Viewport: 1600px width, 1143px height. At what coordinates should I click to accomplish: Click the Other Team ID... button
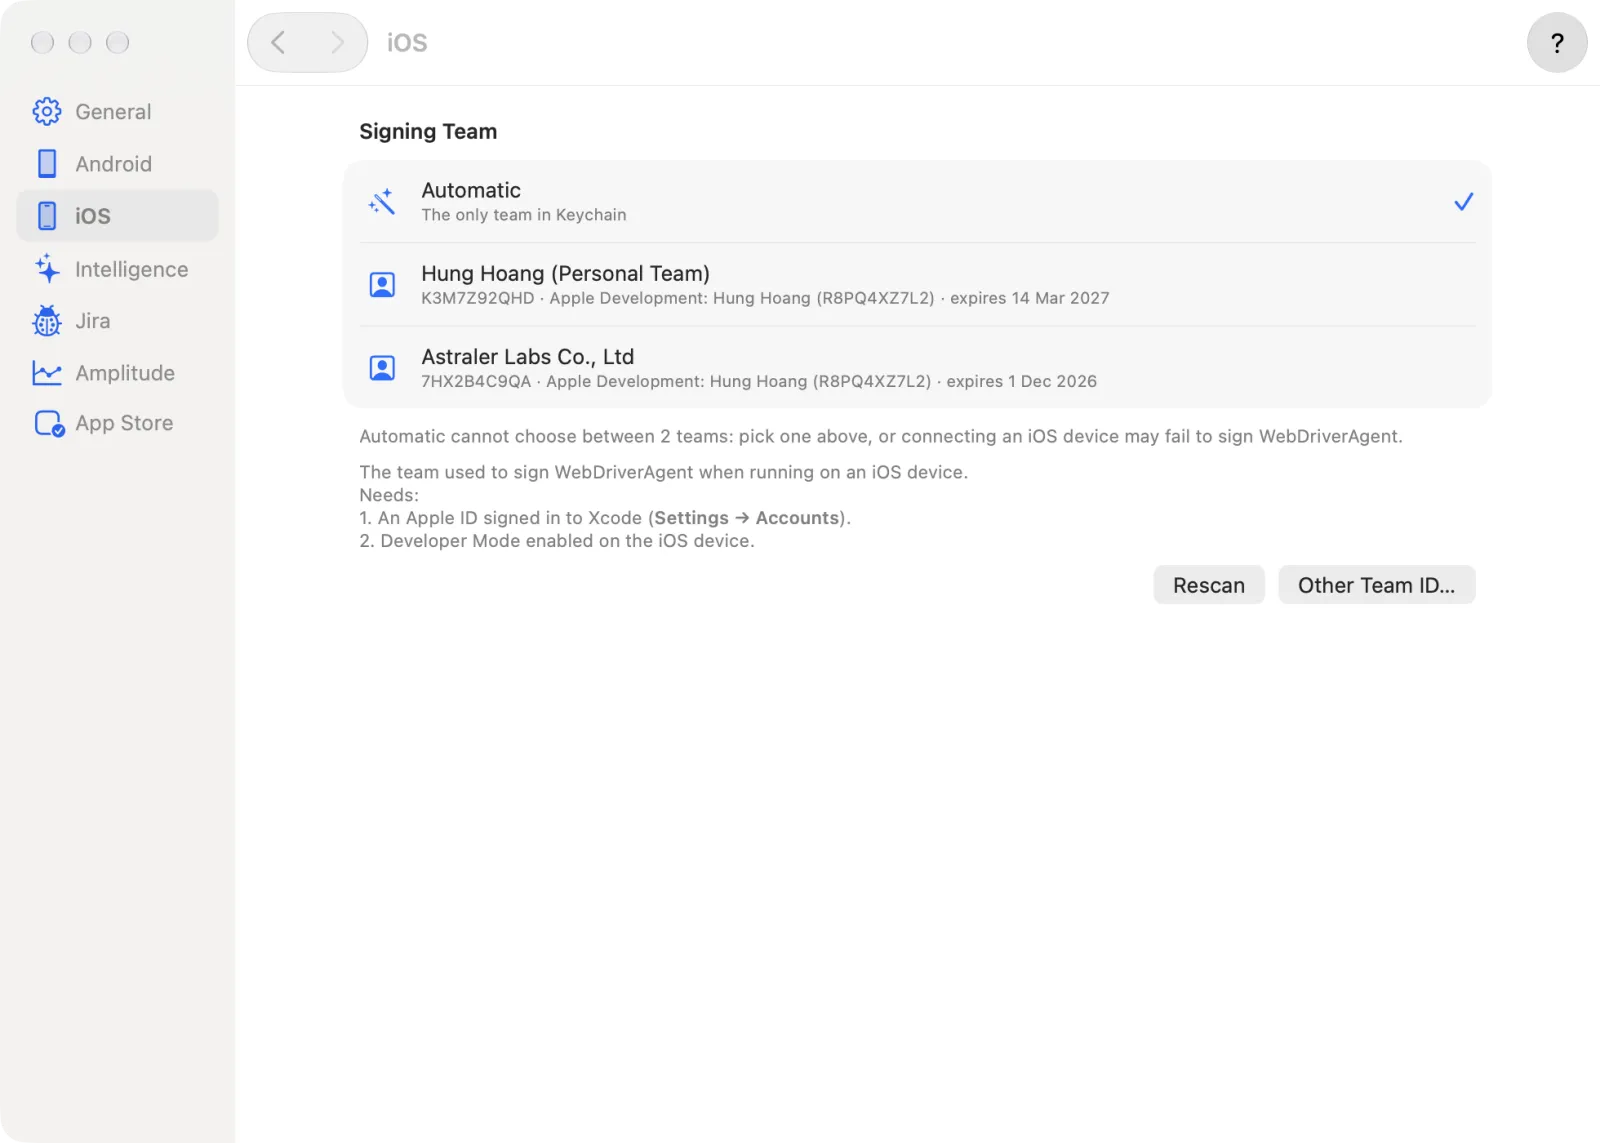[1376, 585]
